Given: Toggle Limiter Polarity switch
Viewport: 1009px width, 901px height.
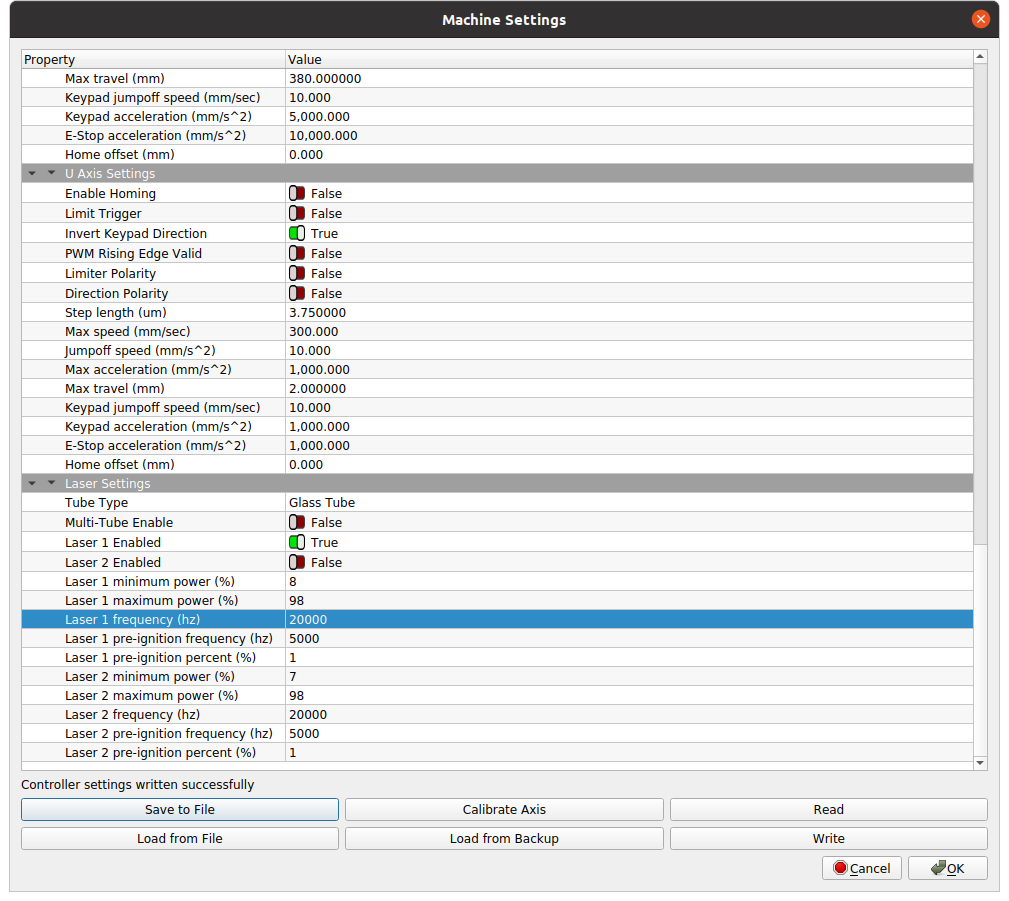Looking at the screenshot, I should tap(297, 273).
